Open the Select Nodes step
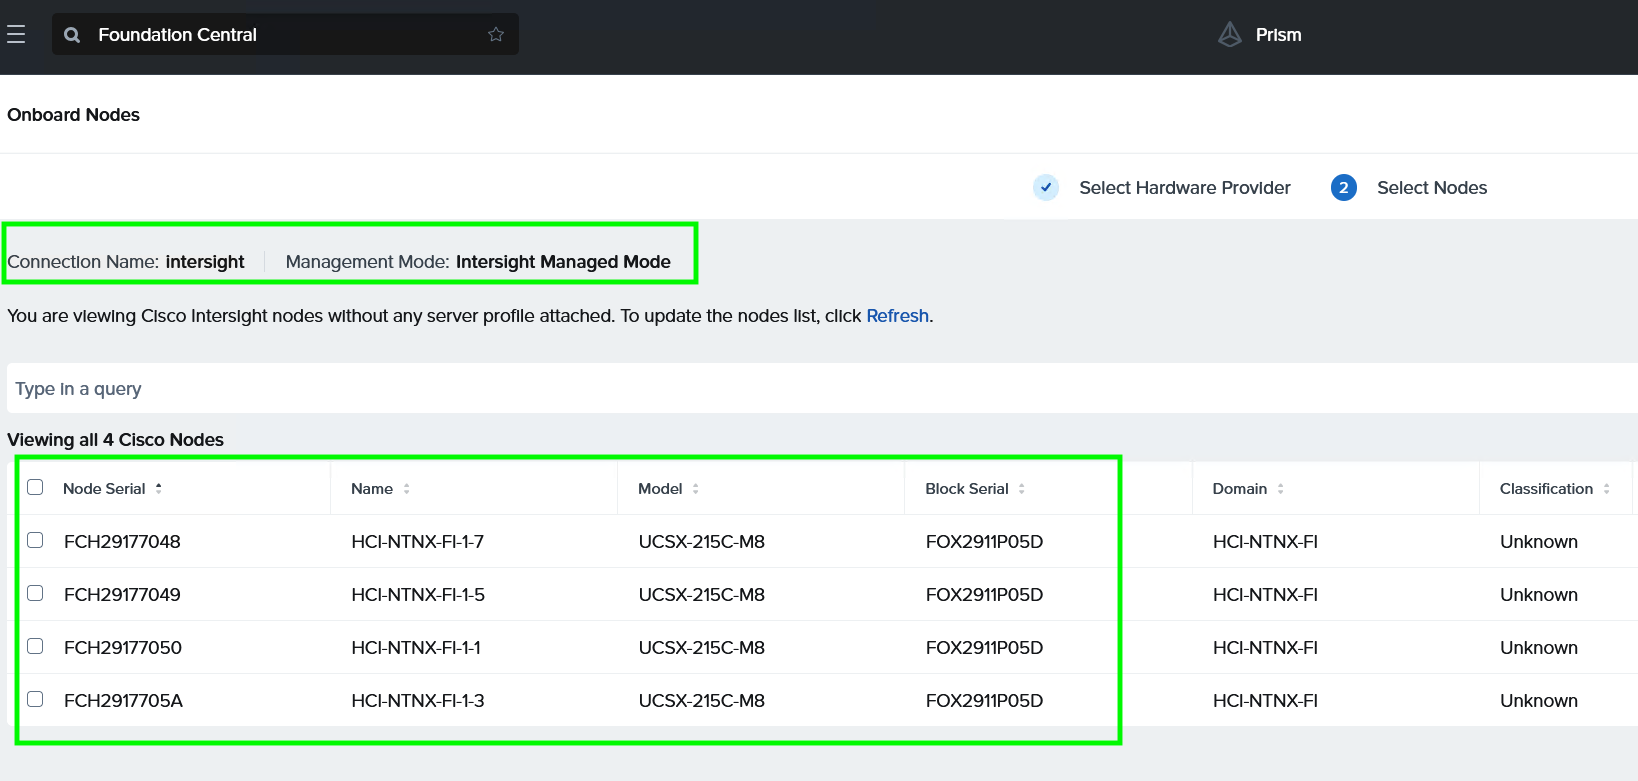 pos(1431,188)
